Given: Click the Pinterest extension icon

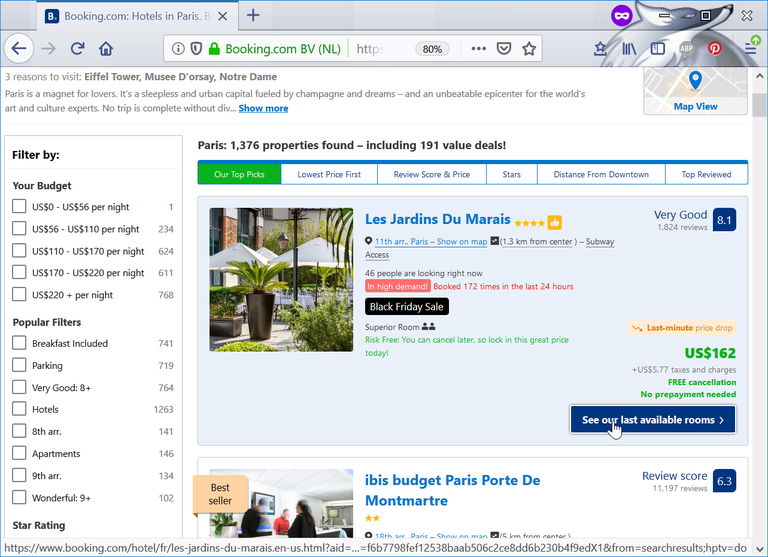Looking at the screenshot, I should 715,48.
